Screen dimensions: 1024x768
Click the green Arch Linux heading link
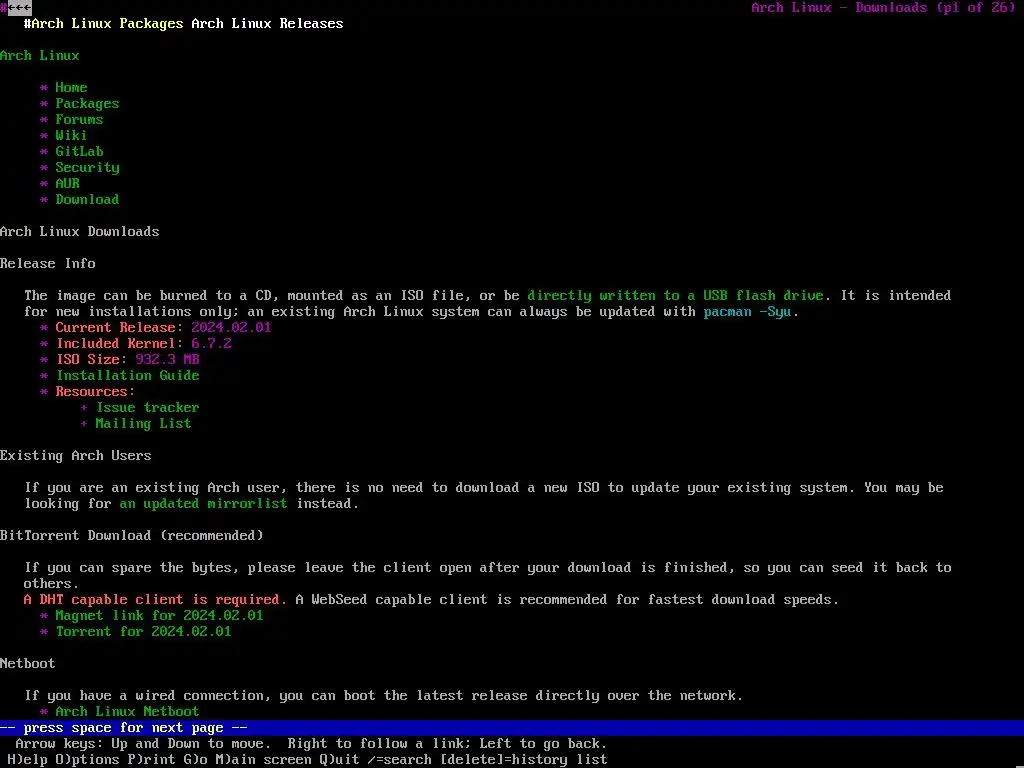40,56
